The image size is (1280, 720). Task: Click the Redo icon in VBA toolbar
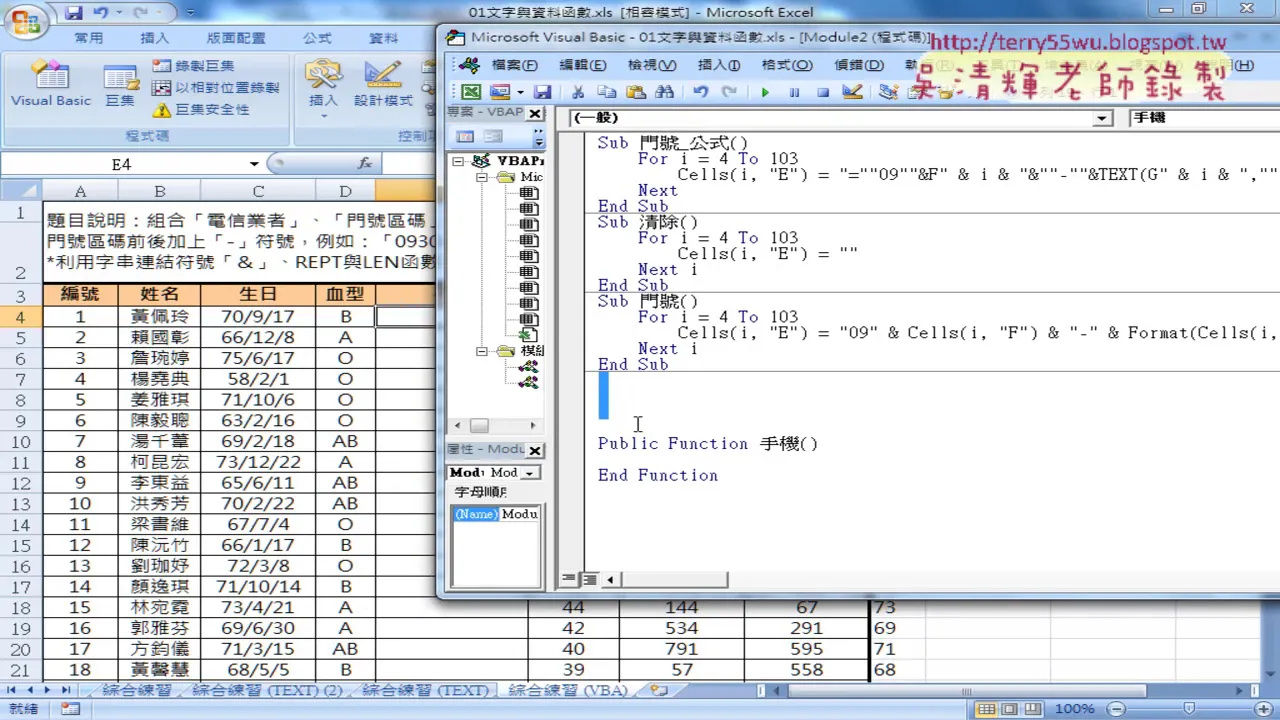point(729,92)
